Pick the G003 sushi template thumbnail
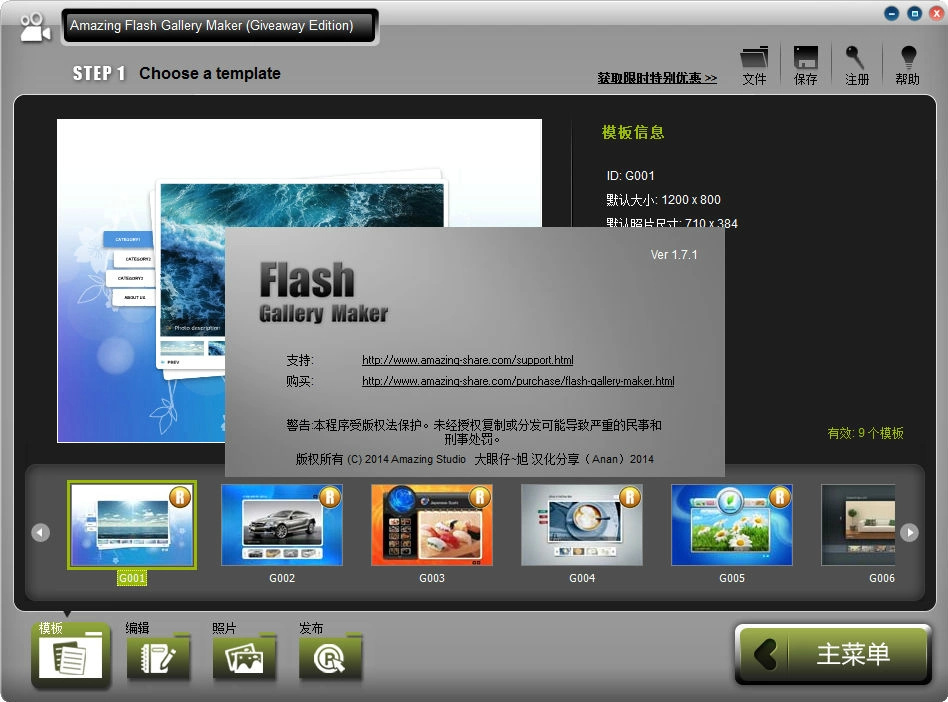The width and height of the screenshot is (948, 702). pyautogui.click(x=432, y=525)
